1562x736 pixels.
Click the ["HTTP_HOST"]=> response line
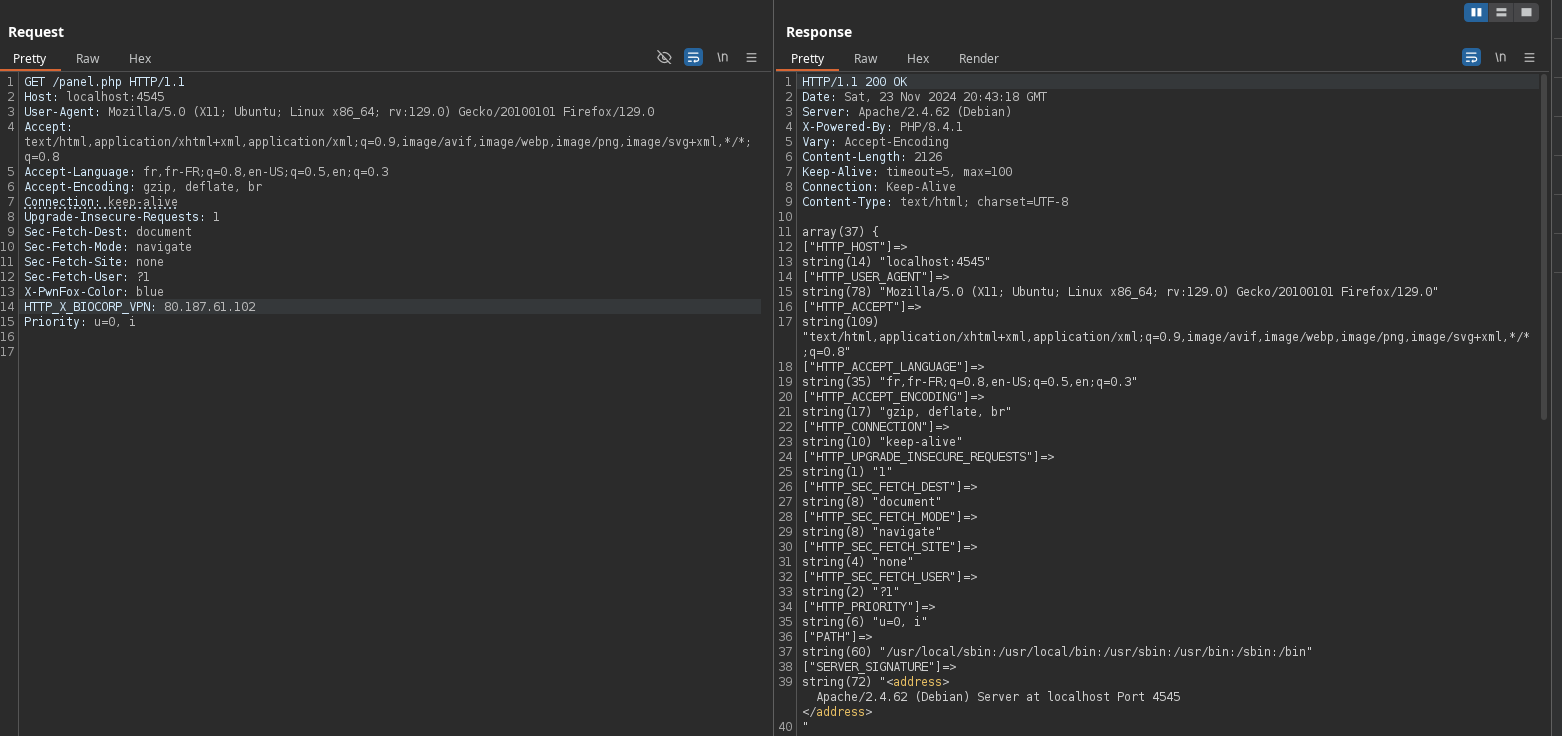click(x=854, y=247)
